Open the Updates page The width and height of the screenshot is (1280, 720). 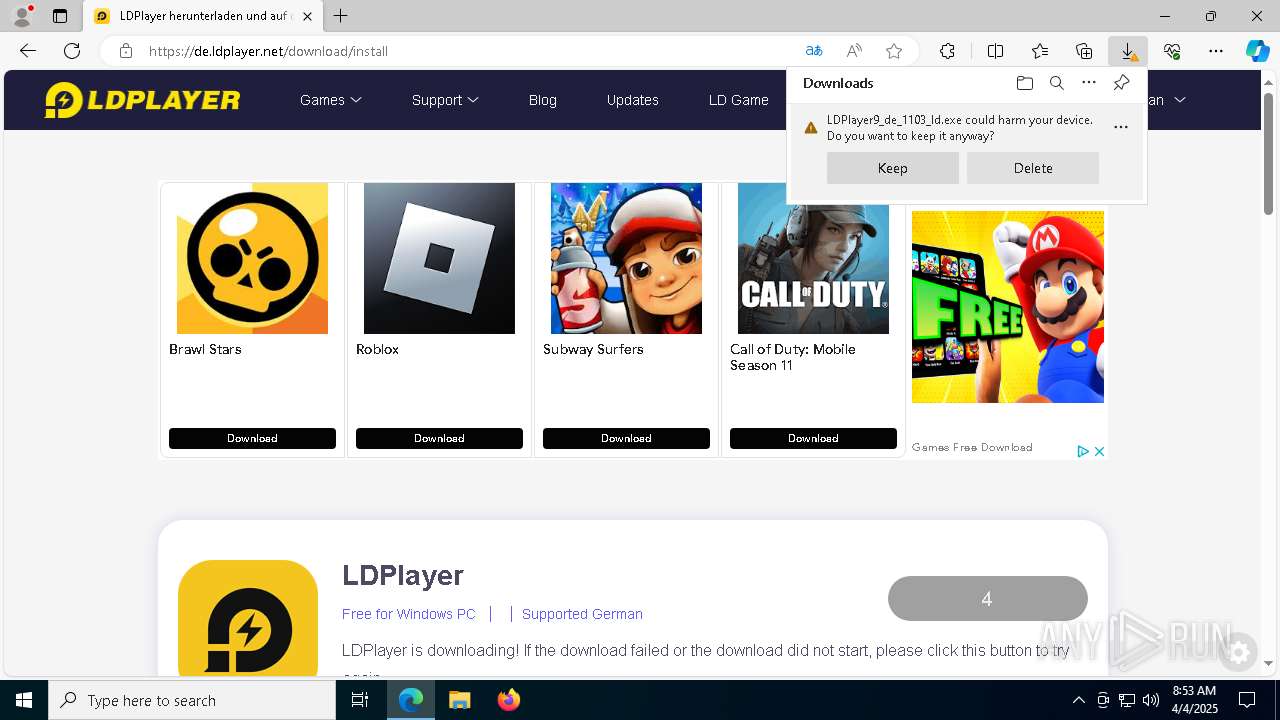[632, 100]
